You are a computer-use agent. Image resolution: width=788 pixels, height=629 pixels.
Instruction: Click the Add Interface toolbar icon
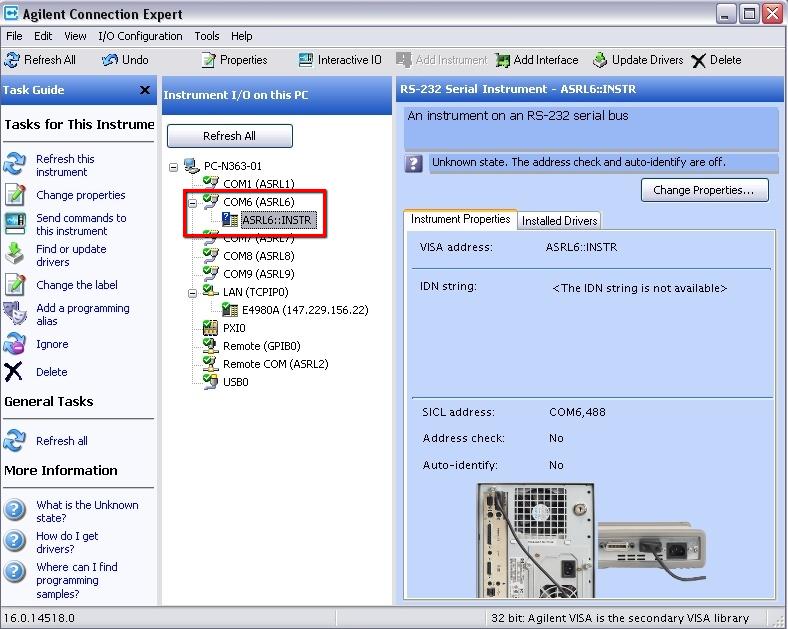(x=502, y=60)
